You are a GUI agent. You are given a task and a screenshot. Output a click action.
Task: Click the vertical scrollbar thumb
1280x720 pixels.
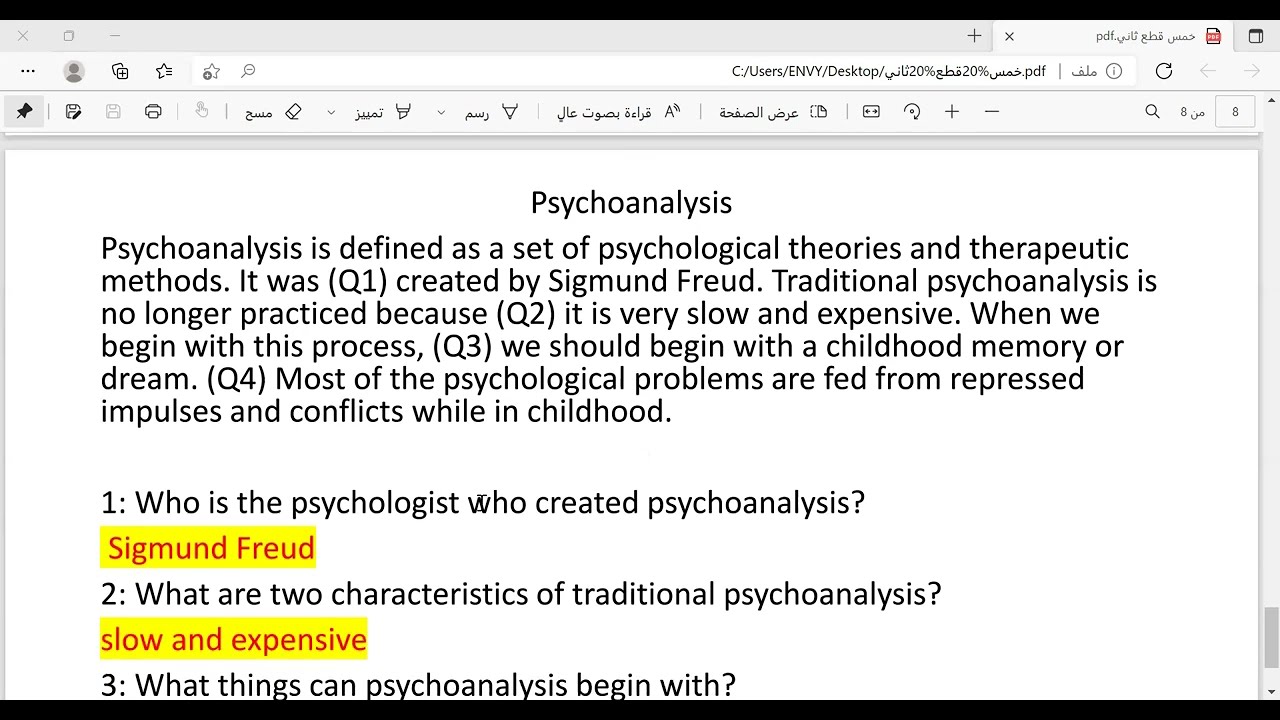tap(1272, 637)
